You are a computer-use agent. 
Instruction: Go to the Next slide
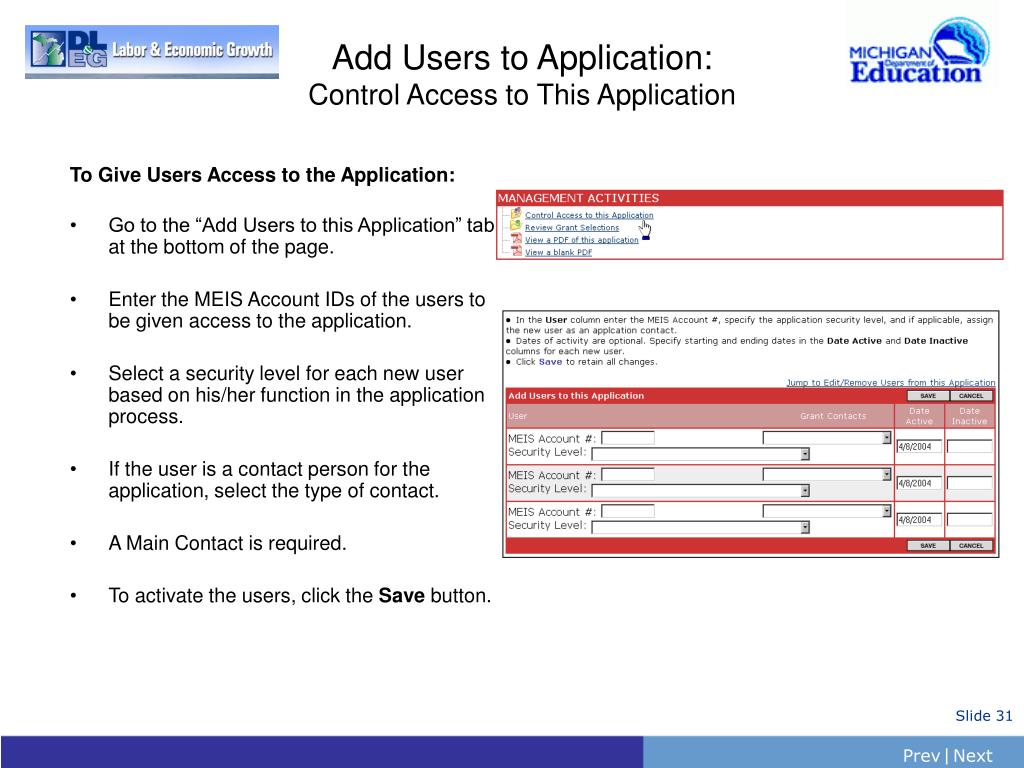point(972,756)
